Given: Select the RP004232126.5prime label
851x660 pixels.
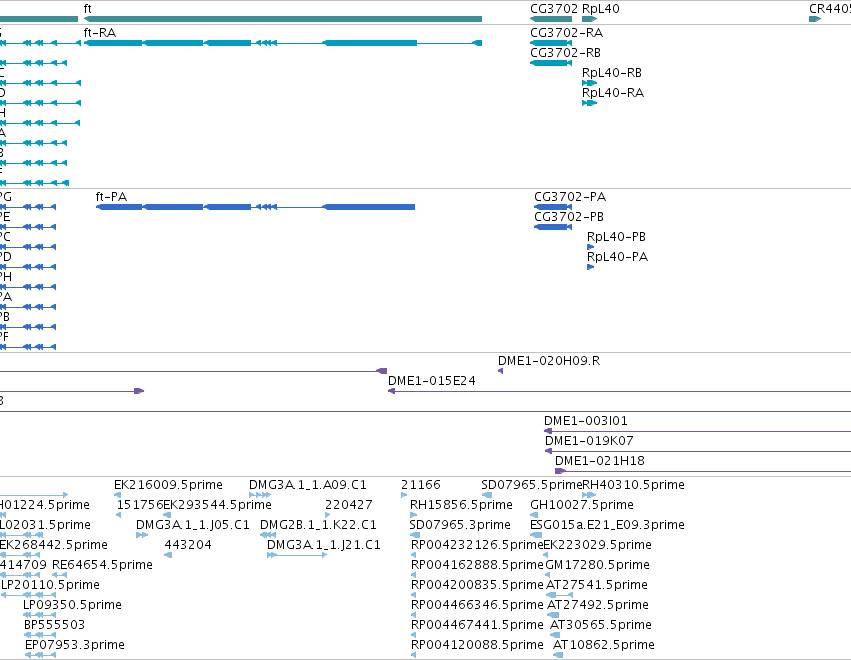Looking at the screenshot, I should [x=477, y=545].
